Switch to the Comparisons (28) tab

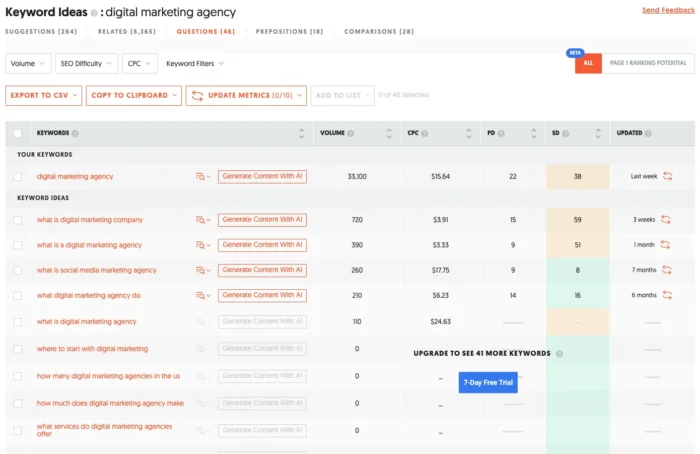[x=379, y=32]
